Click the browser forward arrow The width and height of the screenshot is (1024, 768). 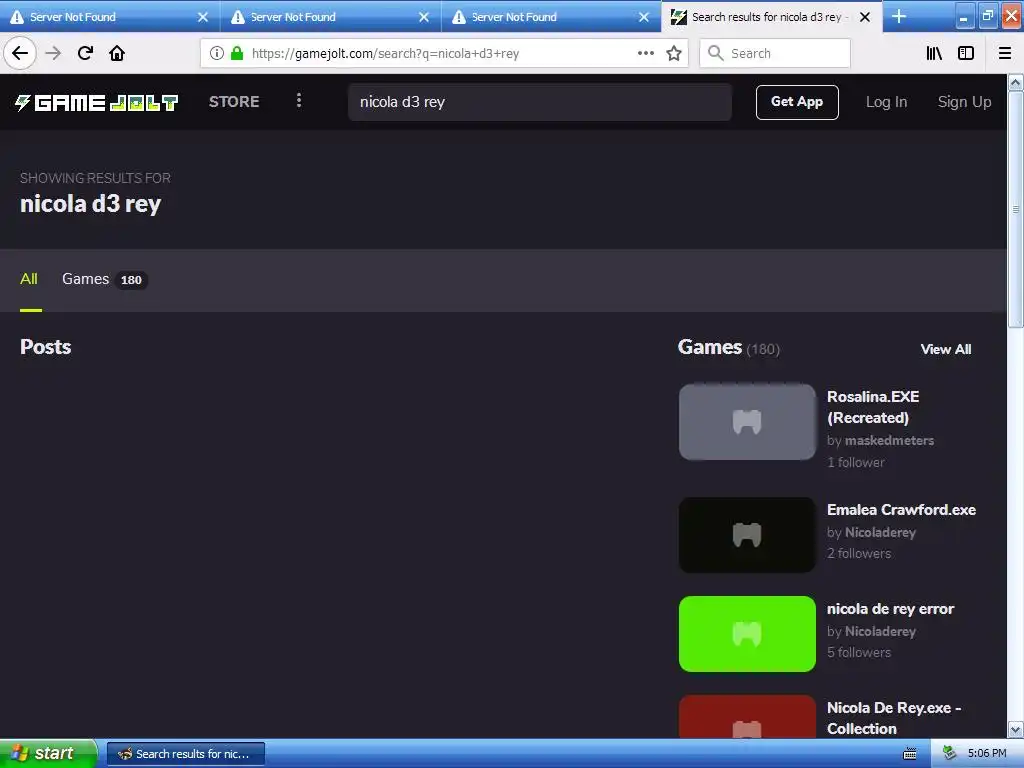pyautogui.click(x=53, y=53)
